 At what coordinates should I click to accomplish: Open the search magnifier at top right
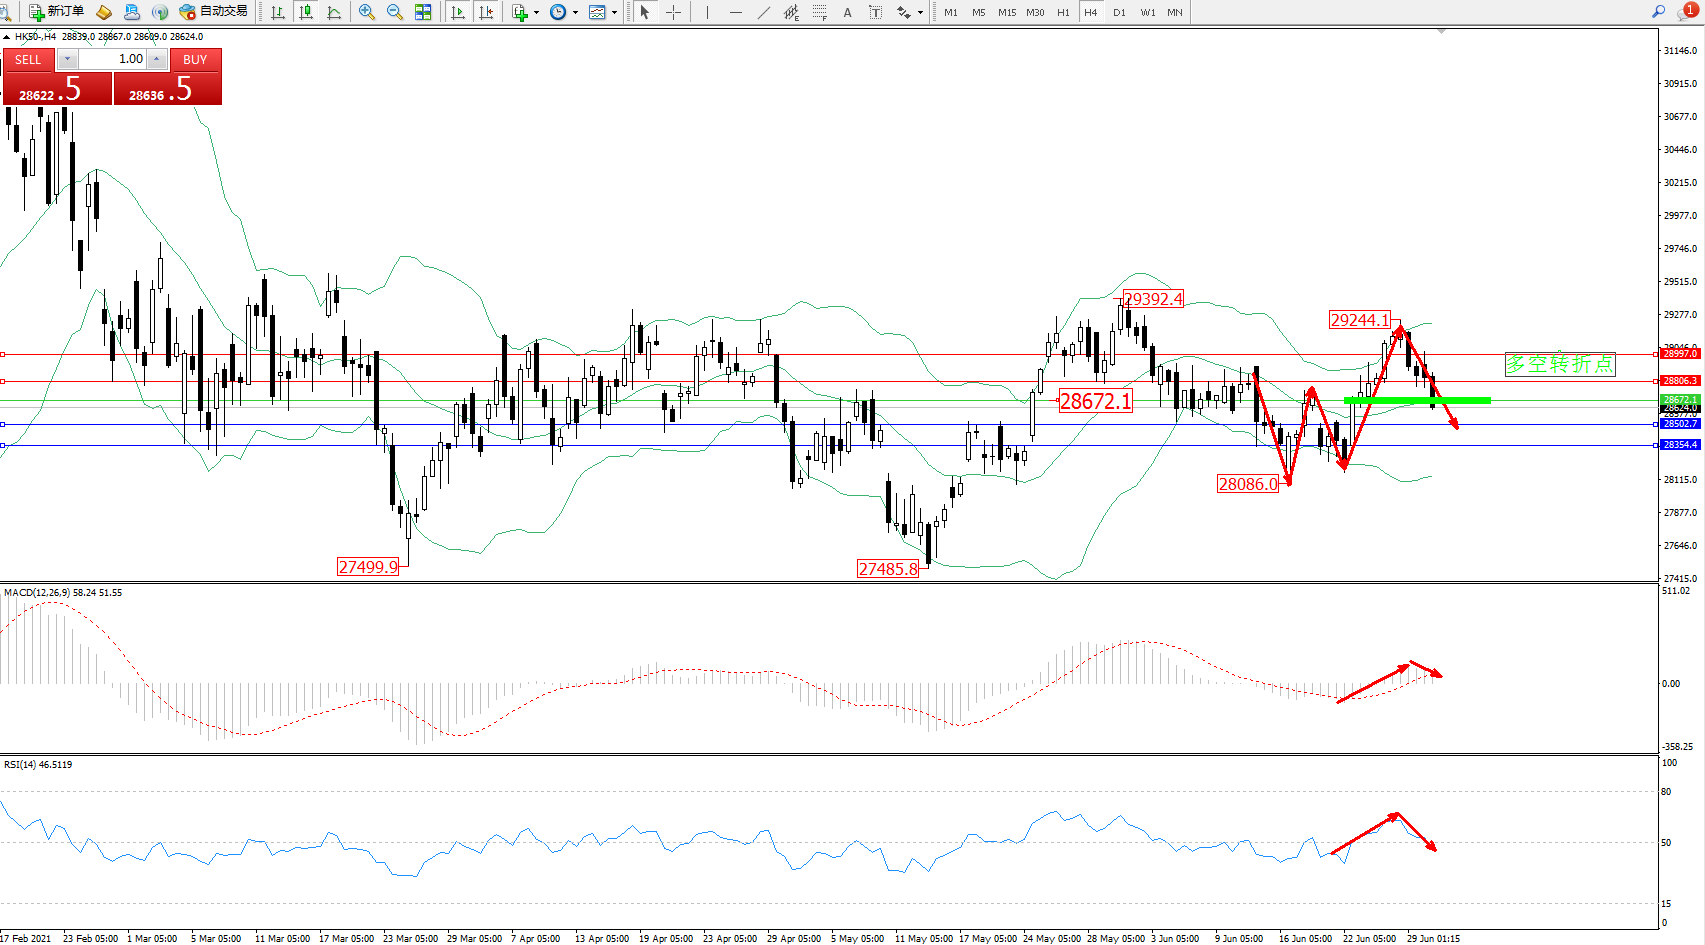(1658, 12)
